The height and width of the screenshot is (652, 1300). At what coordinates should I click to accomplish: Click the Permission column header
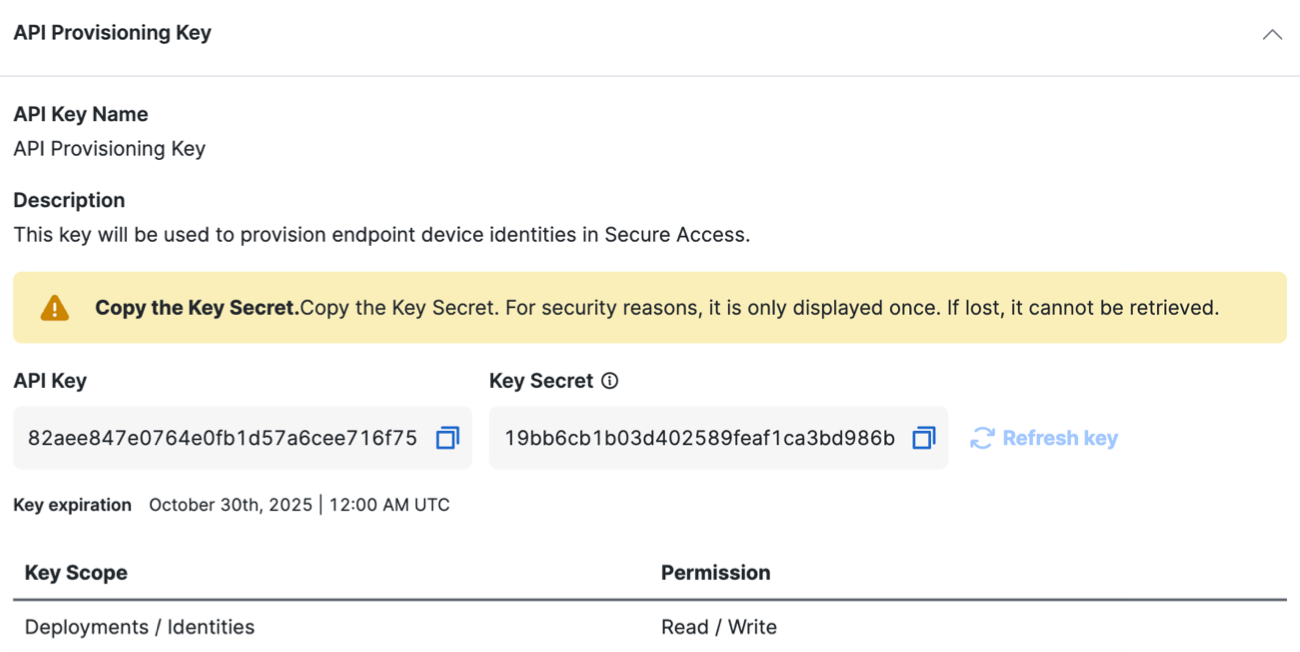716,573
